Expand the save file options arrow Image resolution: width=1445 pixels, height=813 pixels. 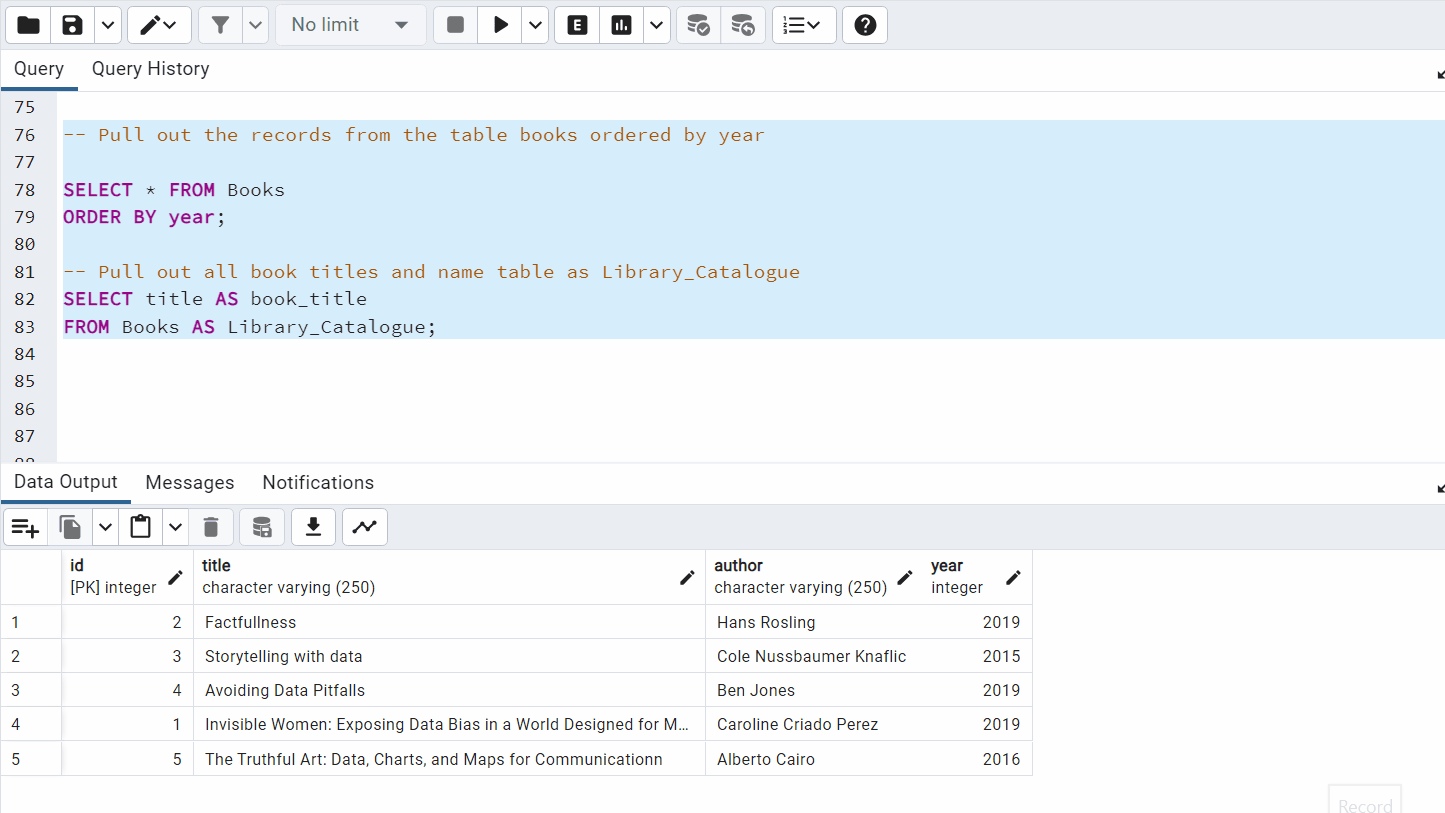[108, 25]
